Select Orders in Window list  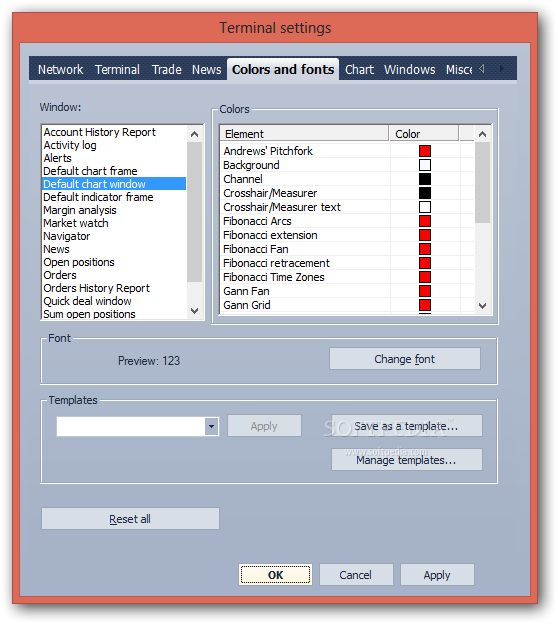coord(114,275)
